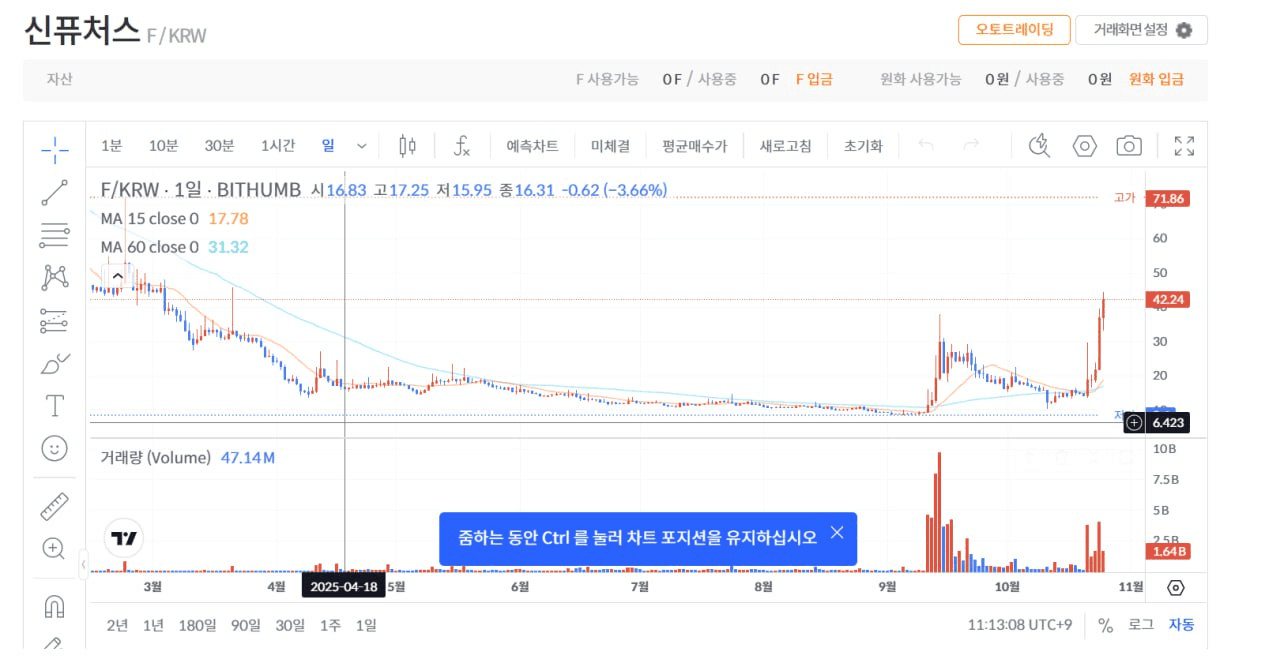Screen dimensions: 1280x663
Task: Select the crosshair cursor tool
Action: pos(55,151)
